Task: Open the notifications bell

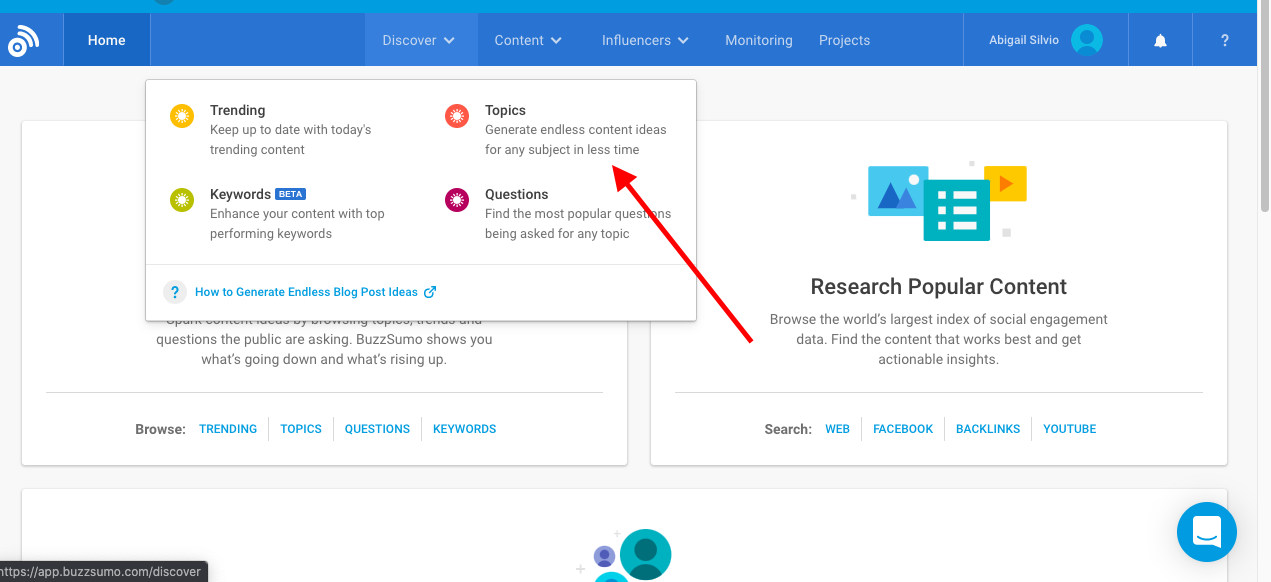Action: 1160,41
